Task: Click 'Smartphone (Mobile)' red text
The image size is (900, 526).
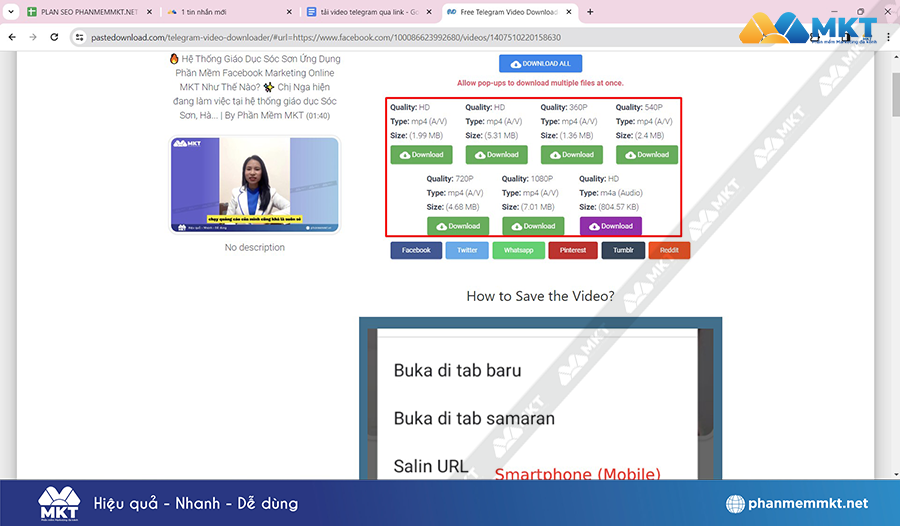Action: [x=577, y=473]
